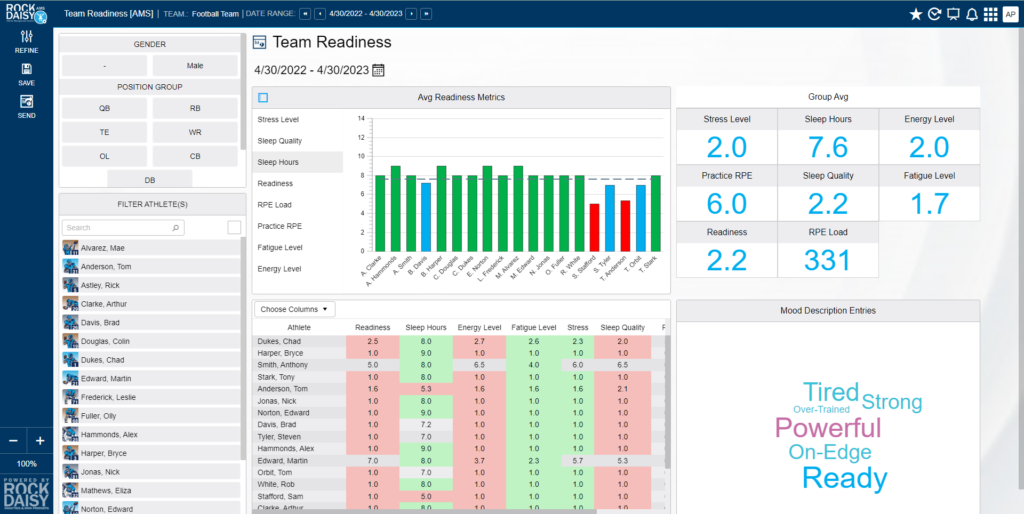Click Smith, Anthony row in table
1024x514 pixels.
(x=457, y=365)
